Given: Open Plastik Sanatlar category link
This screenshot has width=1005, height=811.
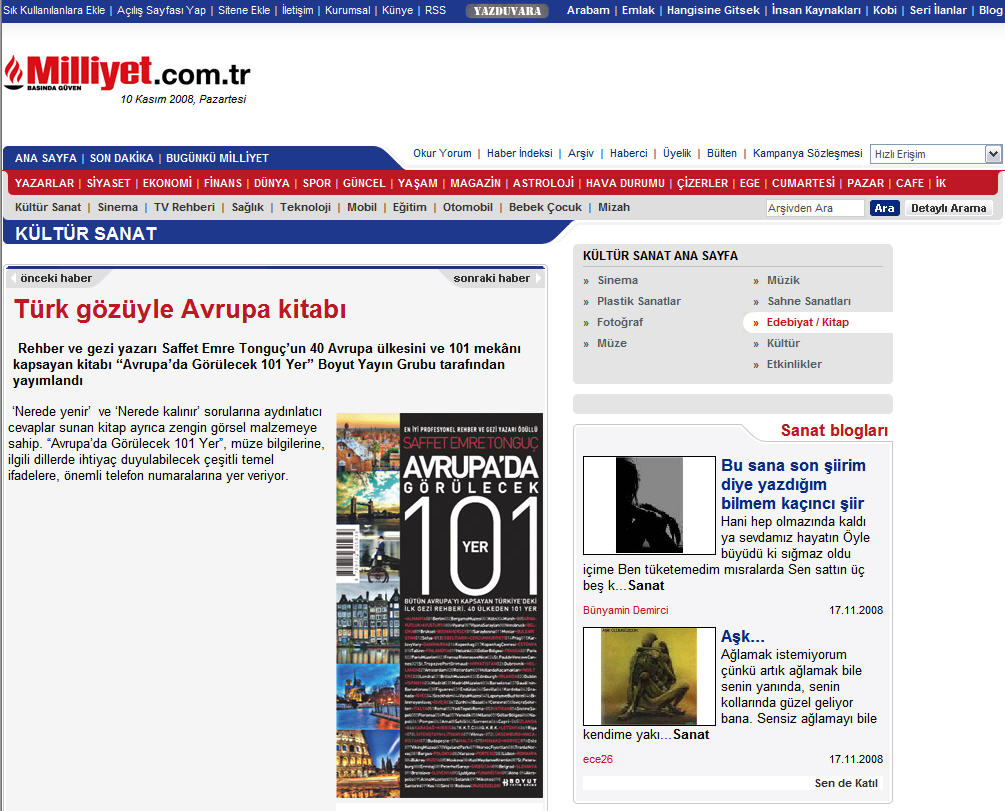Looking at the screenshot, I should [639, 301].
